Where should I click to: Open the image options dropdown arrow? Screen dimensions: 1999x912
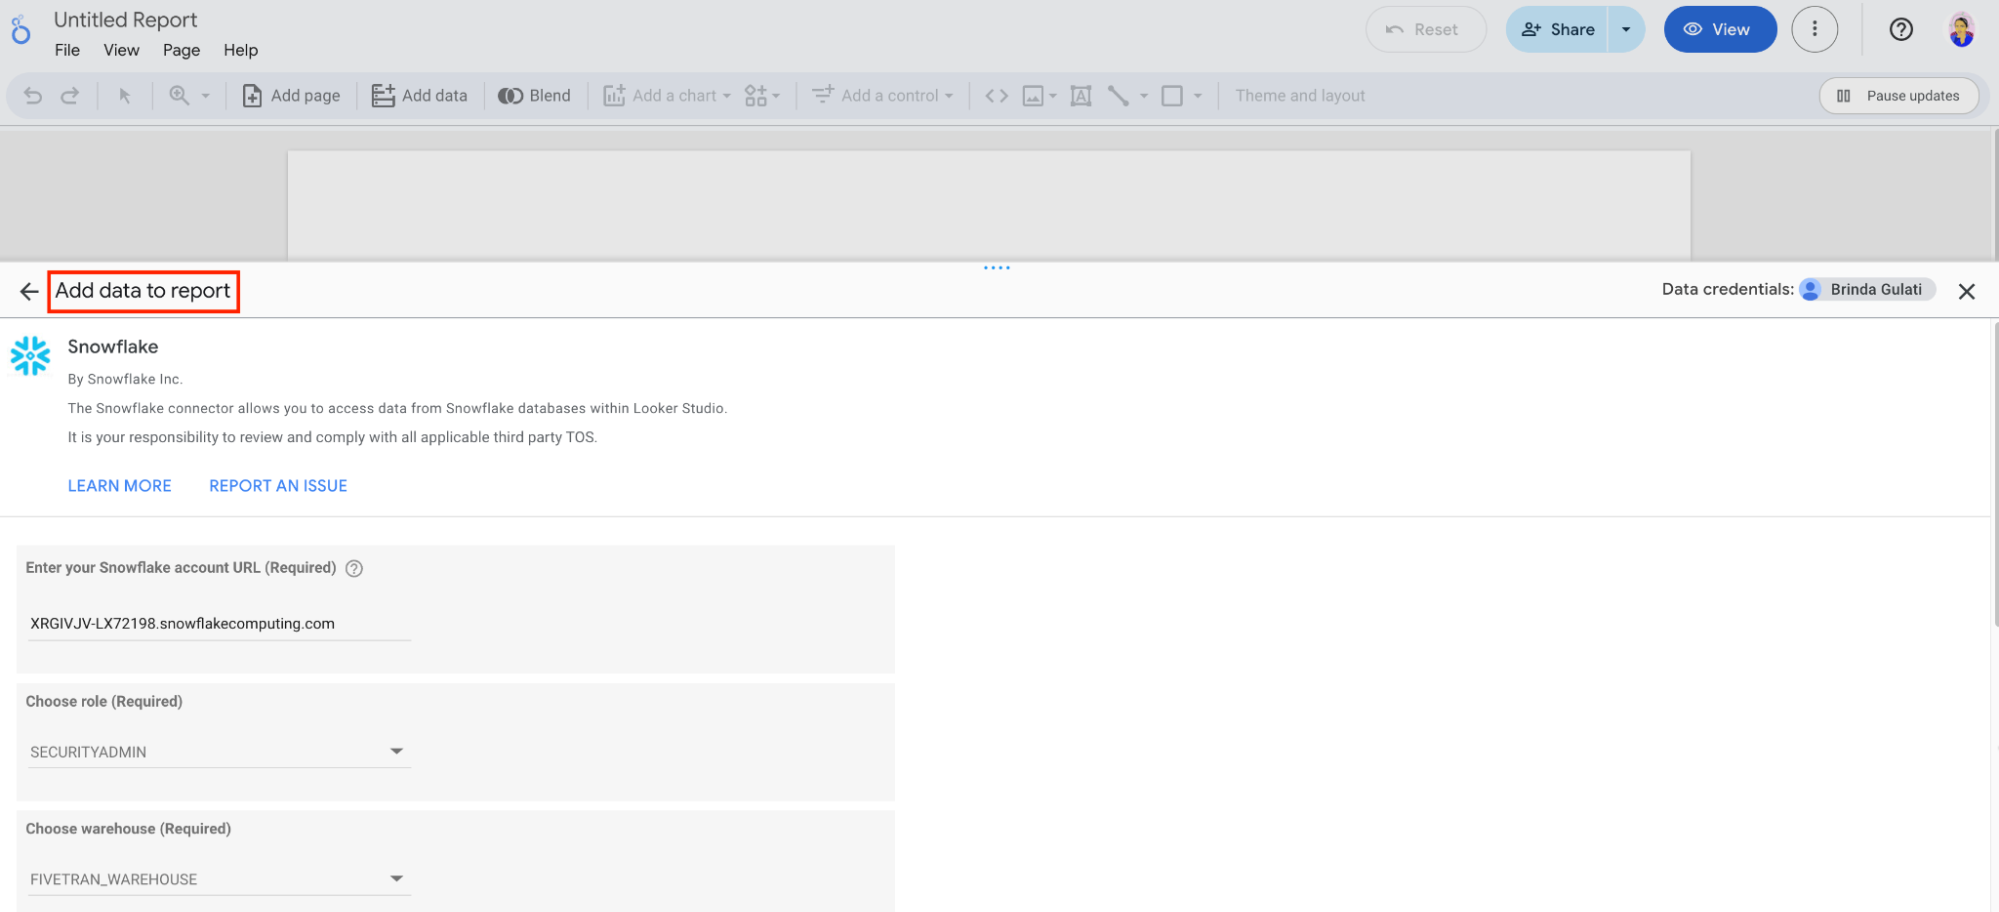tap(1053, 96)
